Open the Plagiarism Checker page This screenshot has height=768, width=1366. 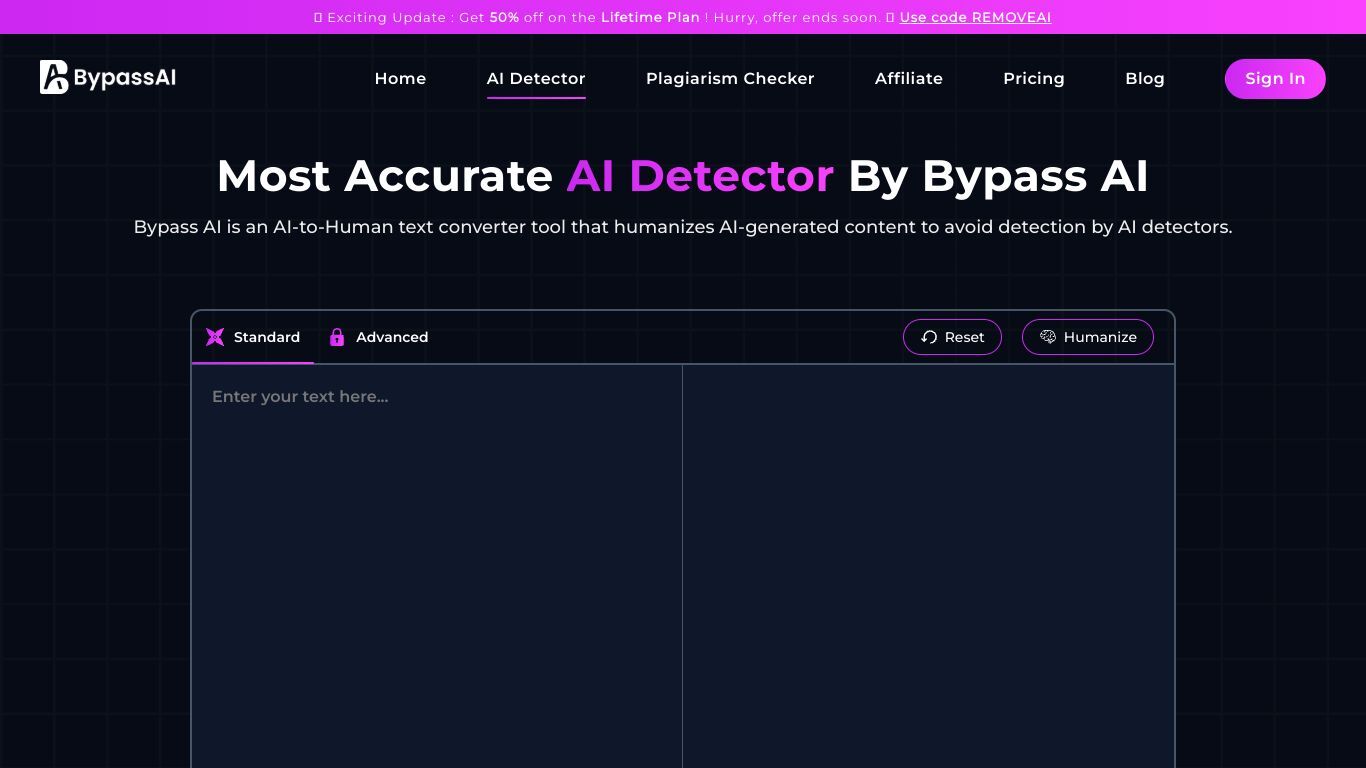pos(730,78)
